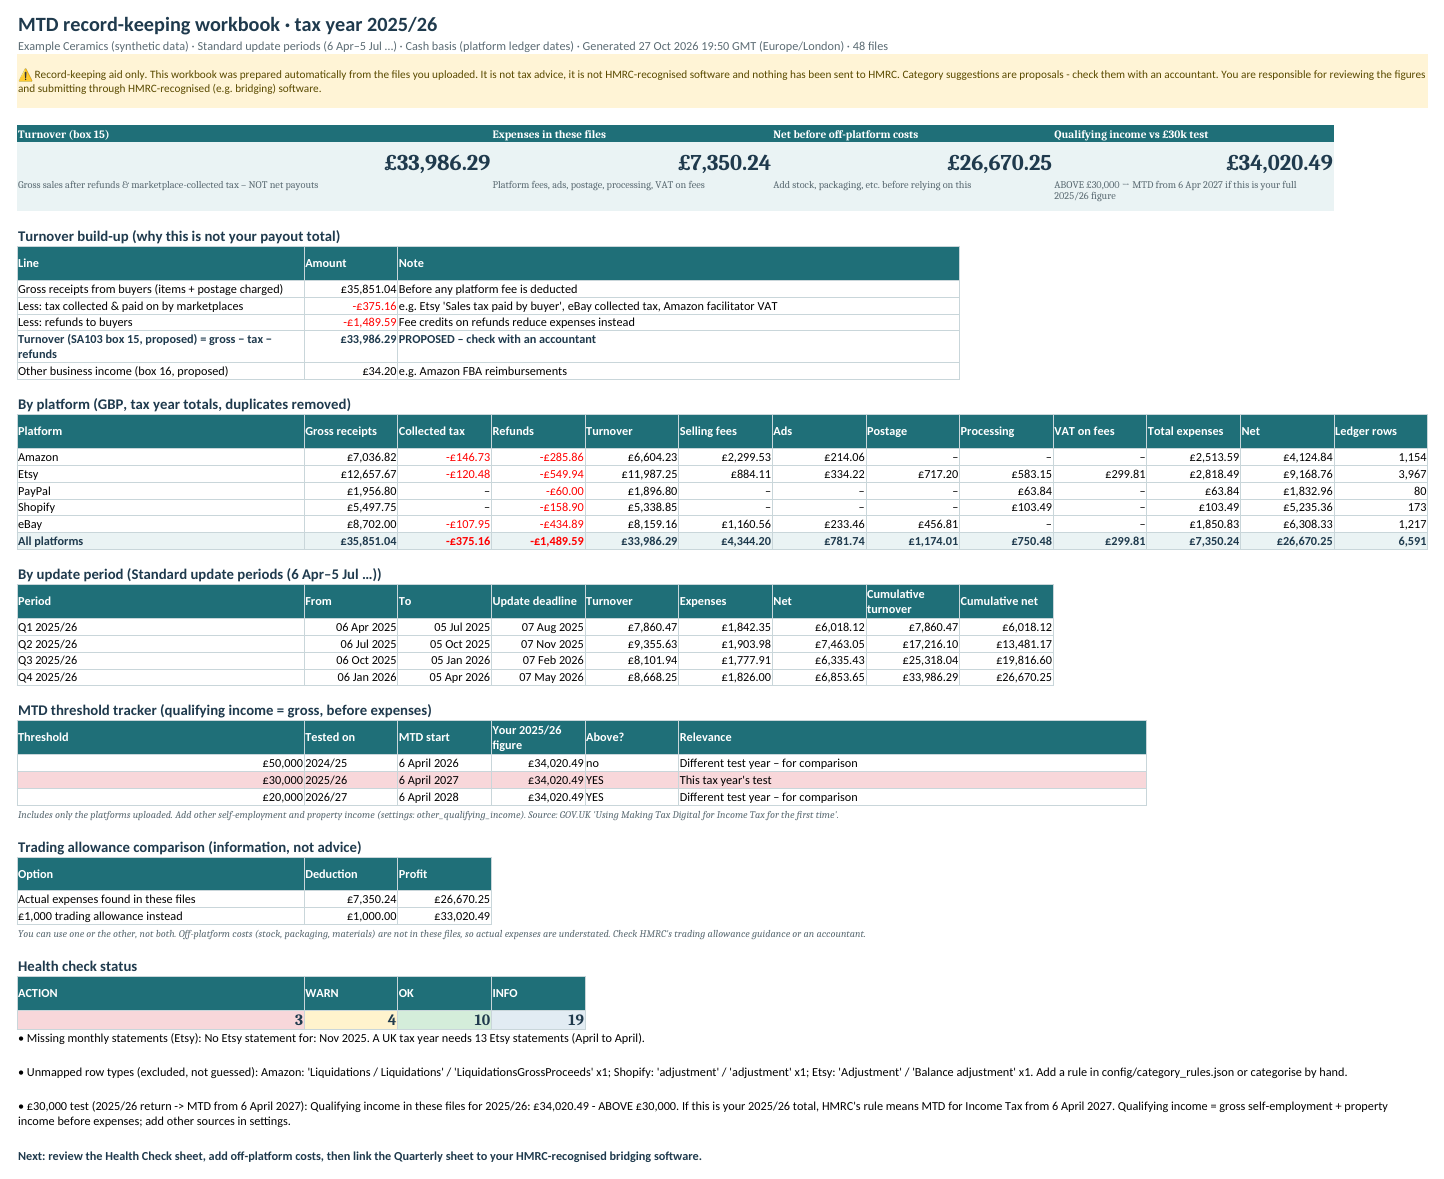The height and width of the screenshot is (1179, 1444).
Task: Click the Turnover (box 15) value £33,986.29
Action: [x=437, y=162]
